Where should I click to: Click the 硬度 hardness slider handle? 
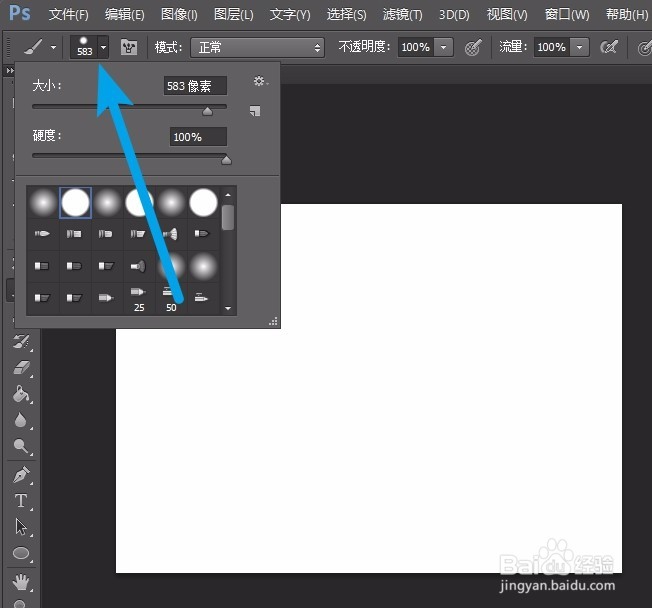(x=226, y=160)
